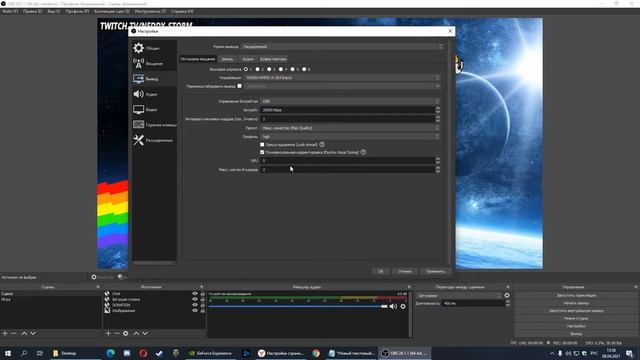Screen dimensions: 640x360
Task: Open the scene transition type dropdown
Action: click(459, 295)
